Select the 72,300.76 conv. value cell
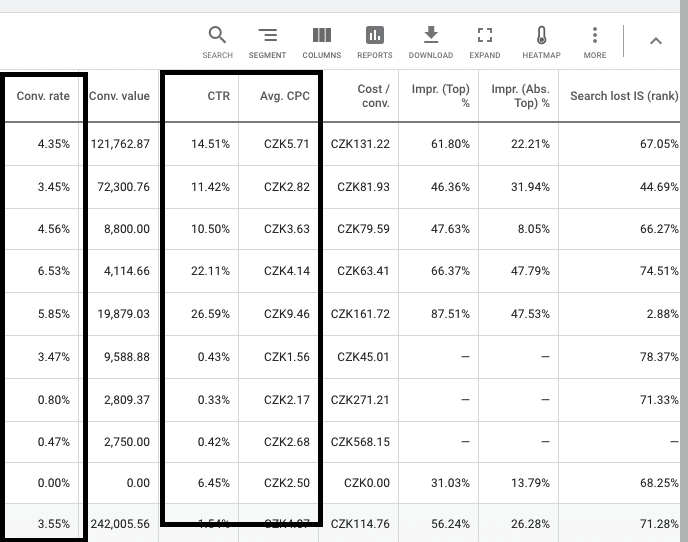This screenshot has width=688, height=542. [123, 187]
